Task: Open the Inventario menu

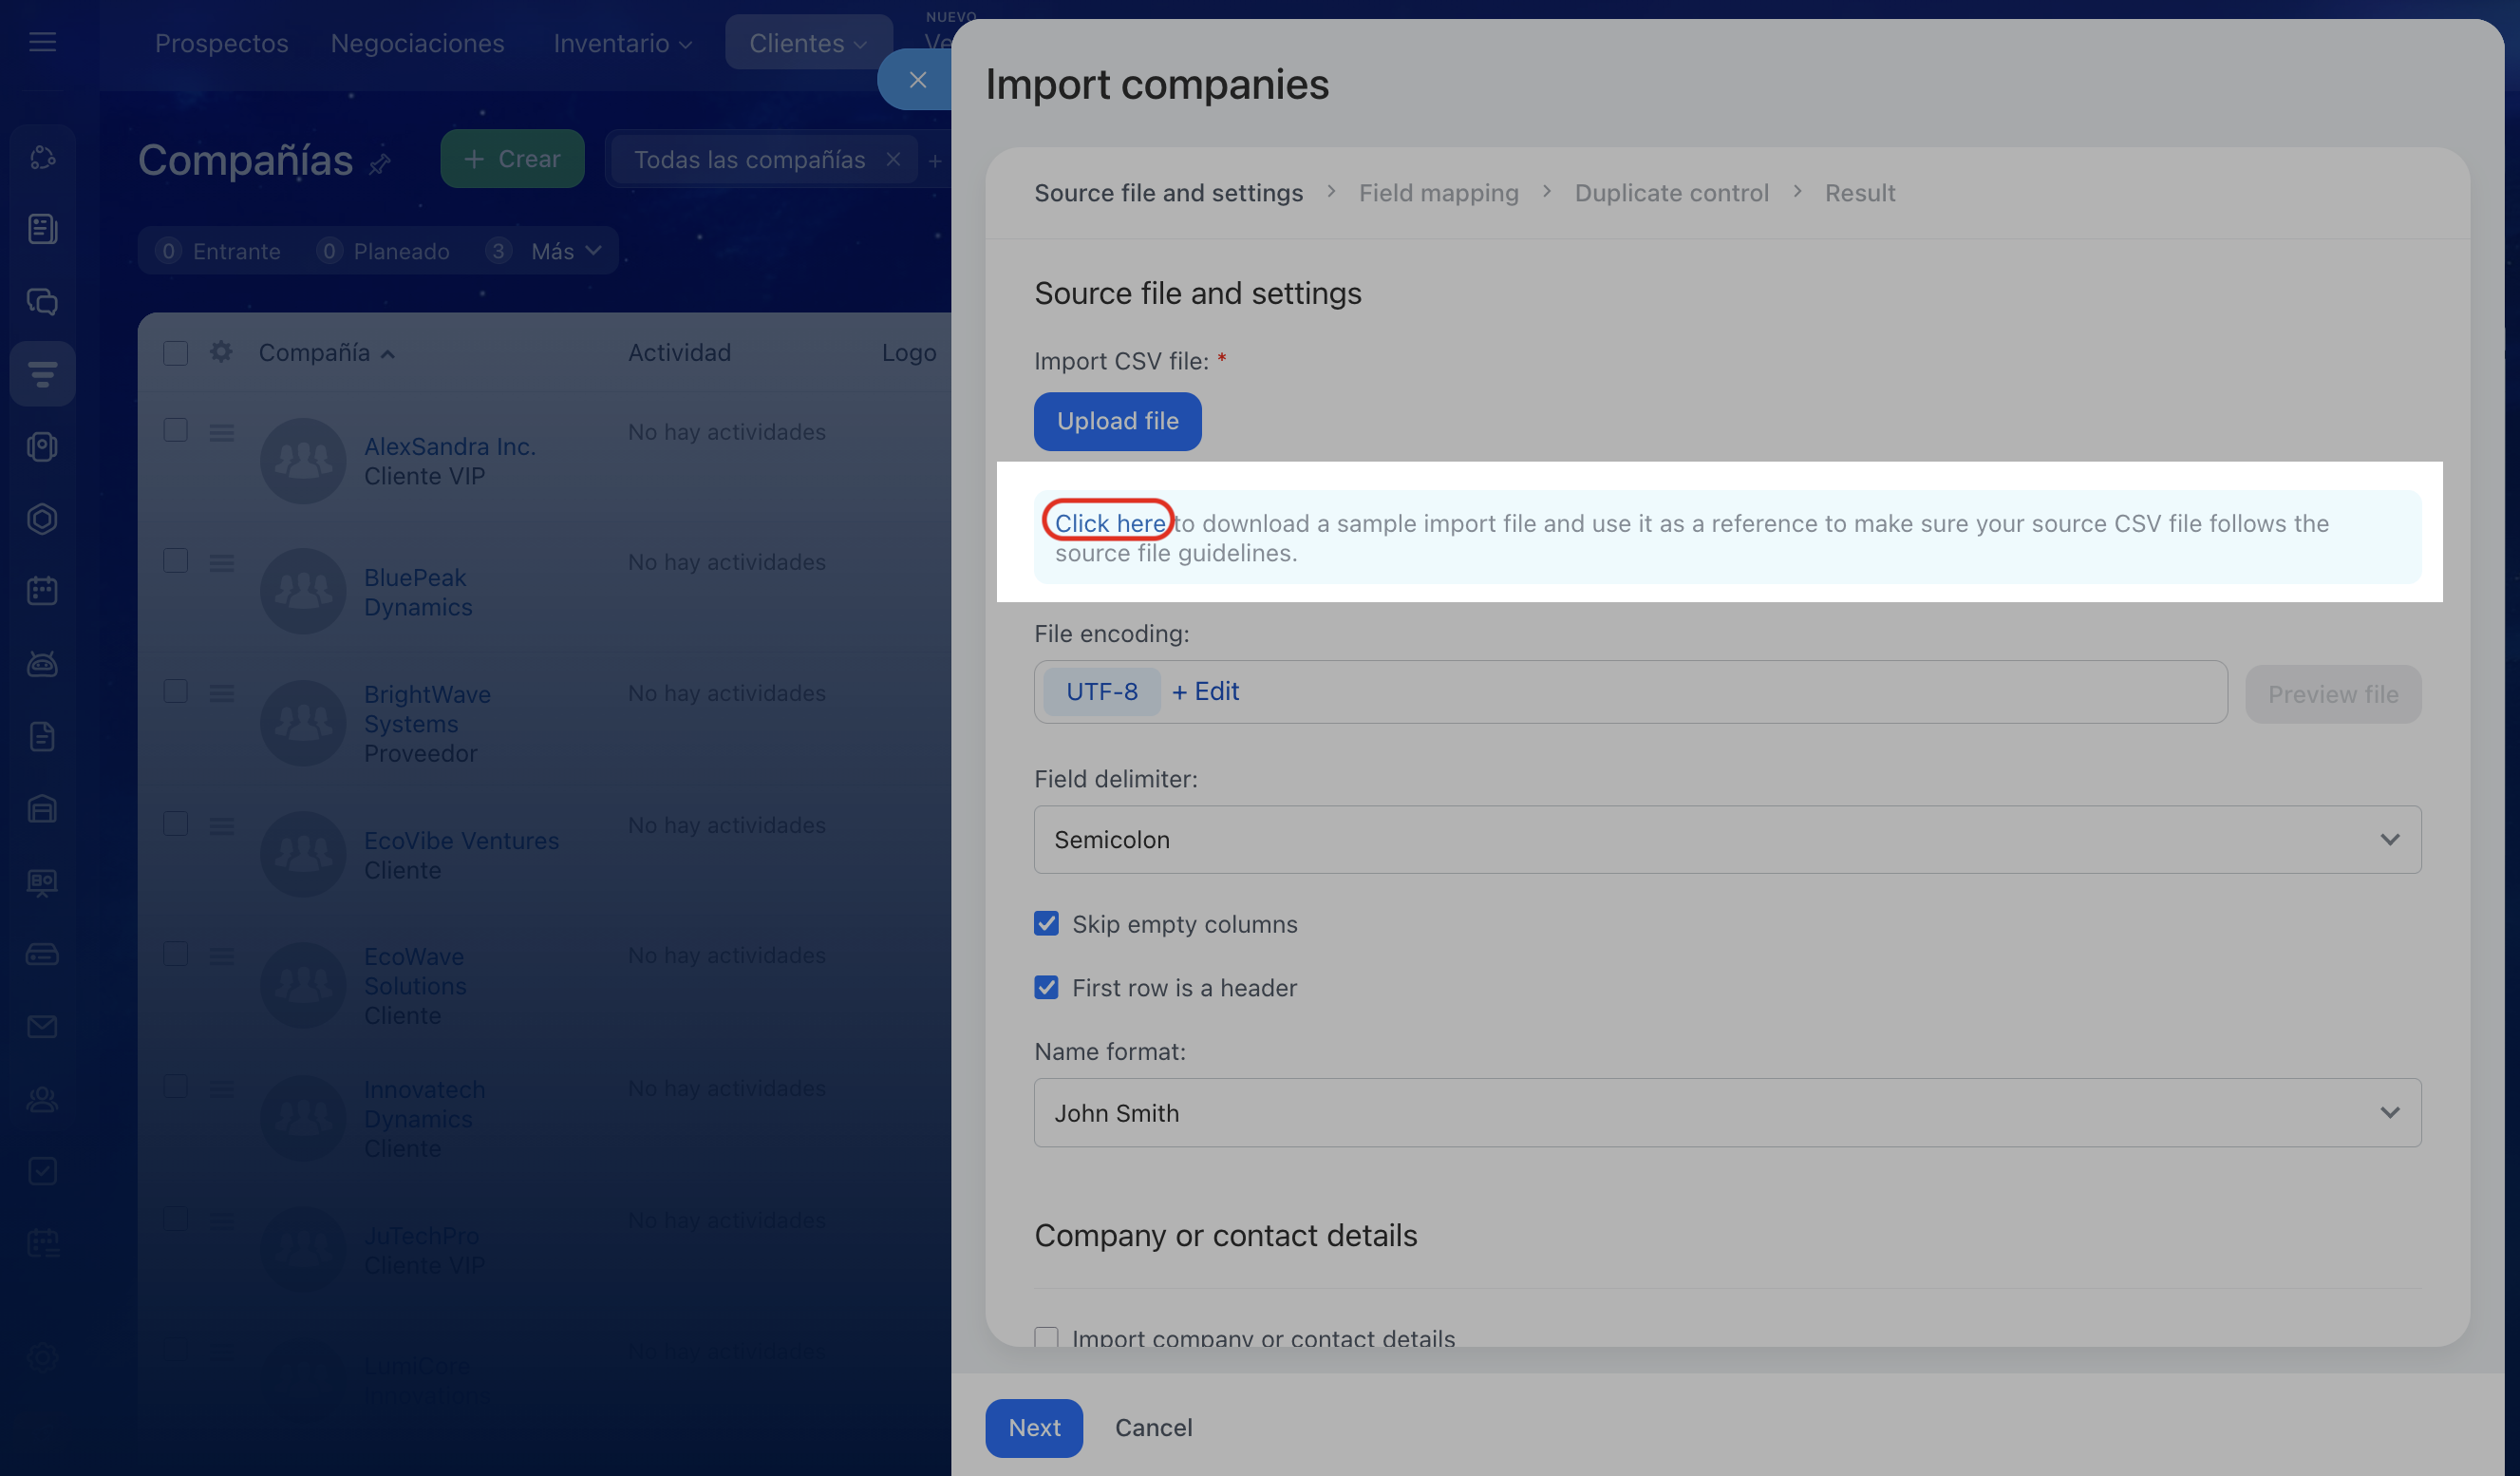Action: tap(622, 43)
